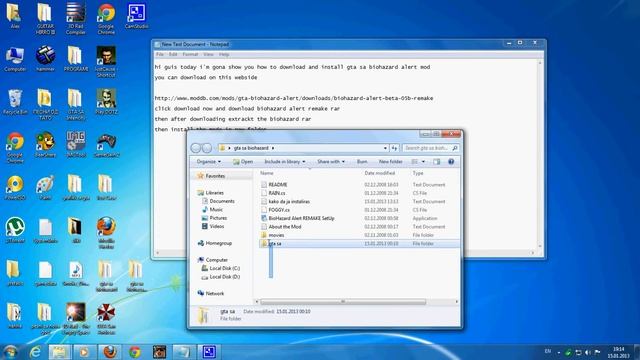Open the Include in library dropdown

pyautogui.click(x=284, y=162)
